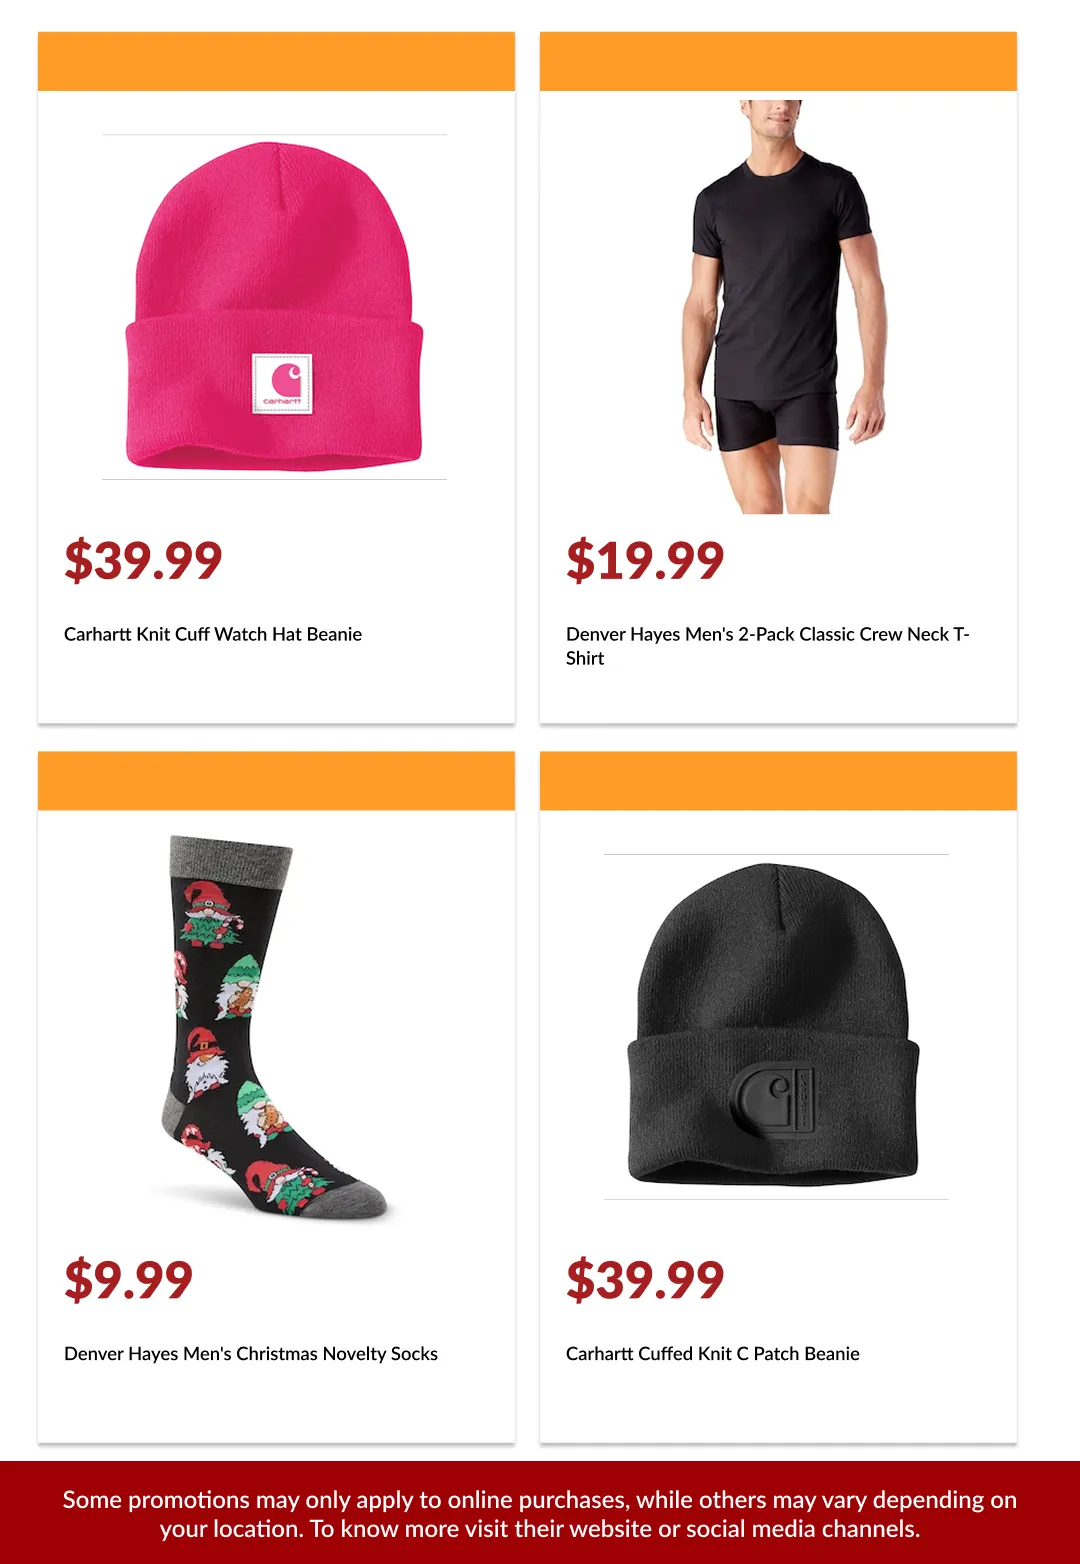Click the Carhartt logo patch on pink beanie
This screenshot has width=1080, height=1564.
pos(282,383)
